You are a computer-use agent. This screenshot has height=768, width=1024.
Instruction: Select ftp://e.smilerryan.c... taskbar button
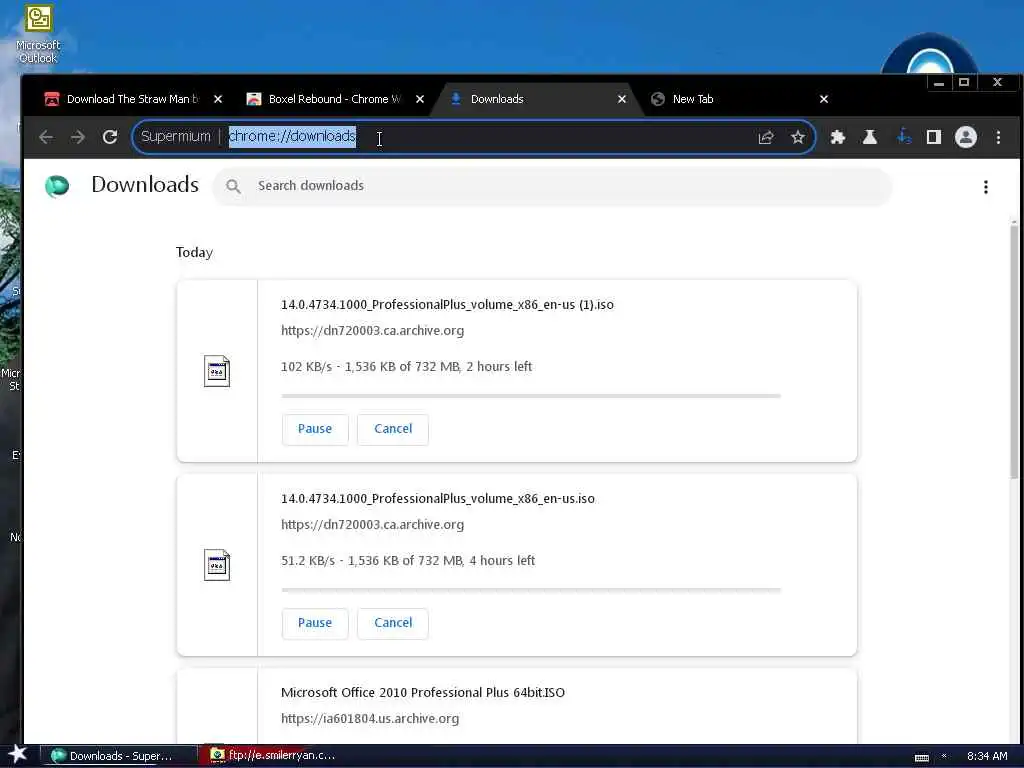(273, 756)
